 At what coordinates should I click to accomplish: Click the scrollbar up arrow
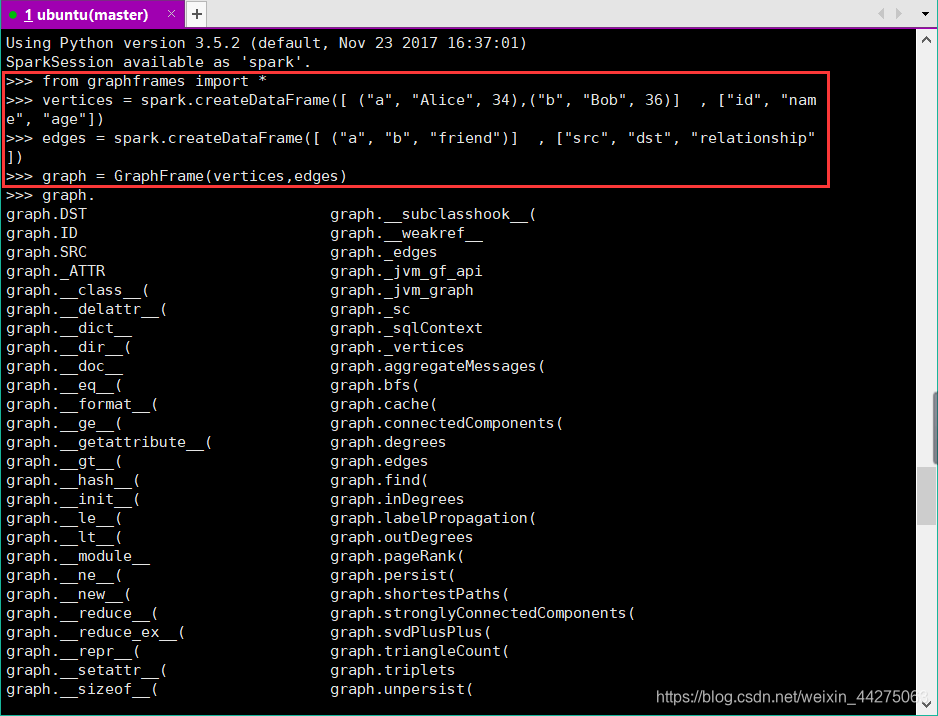(x=927, y=39)
